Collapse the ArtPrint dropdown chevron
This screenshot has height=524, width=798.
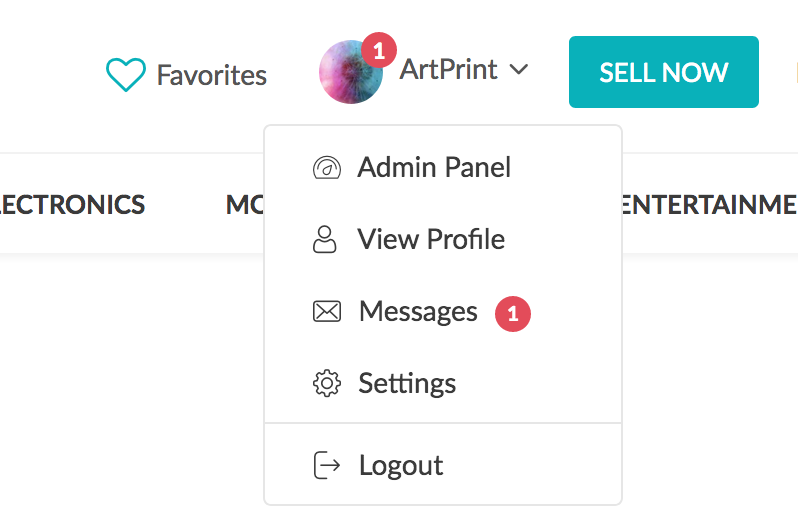[x=518, y=70]
